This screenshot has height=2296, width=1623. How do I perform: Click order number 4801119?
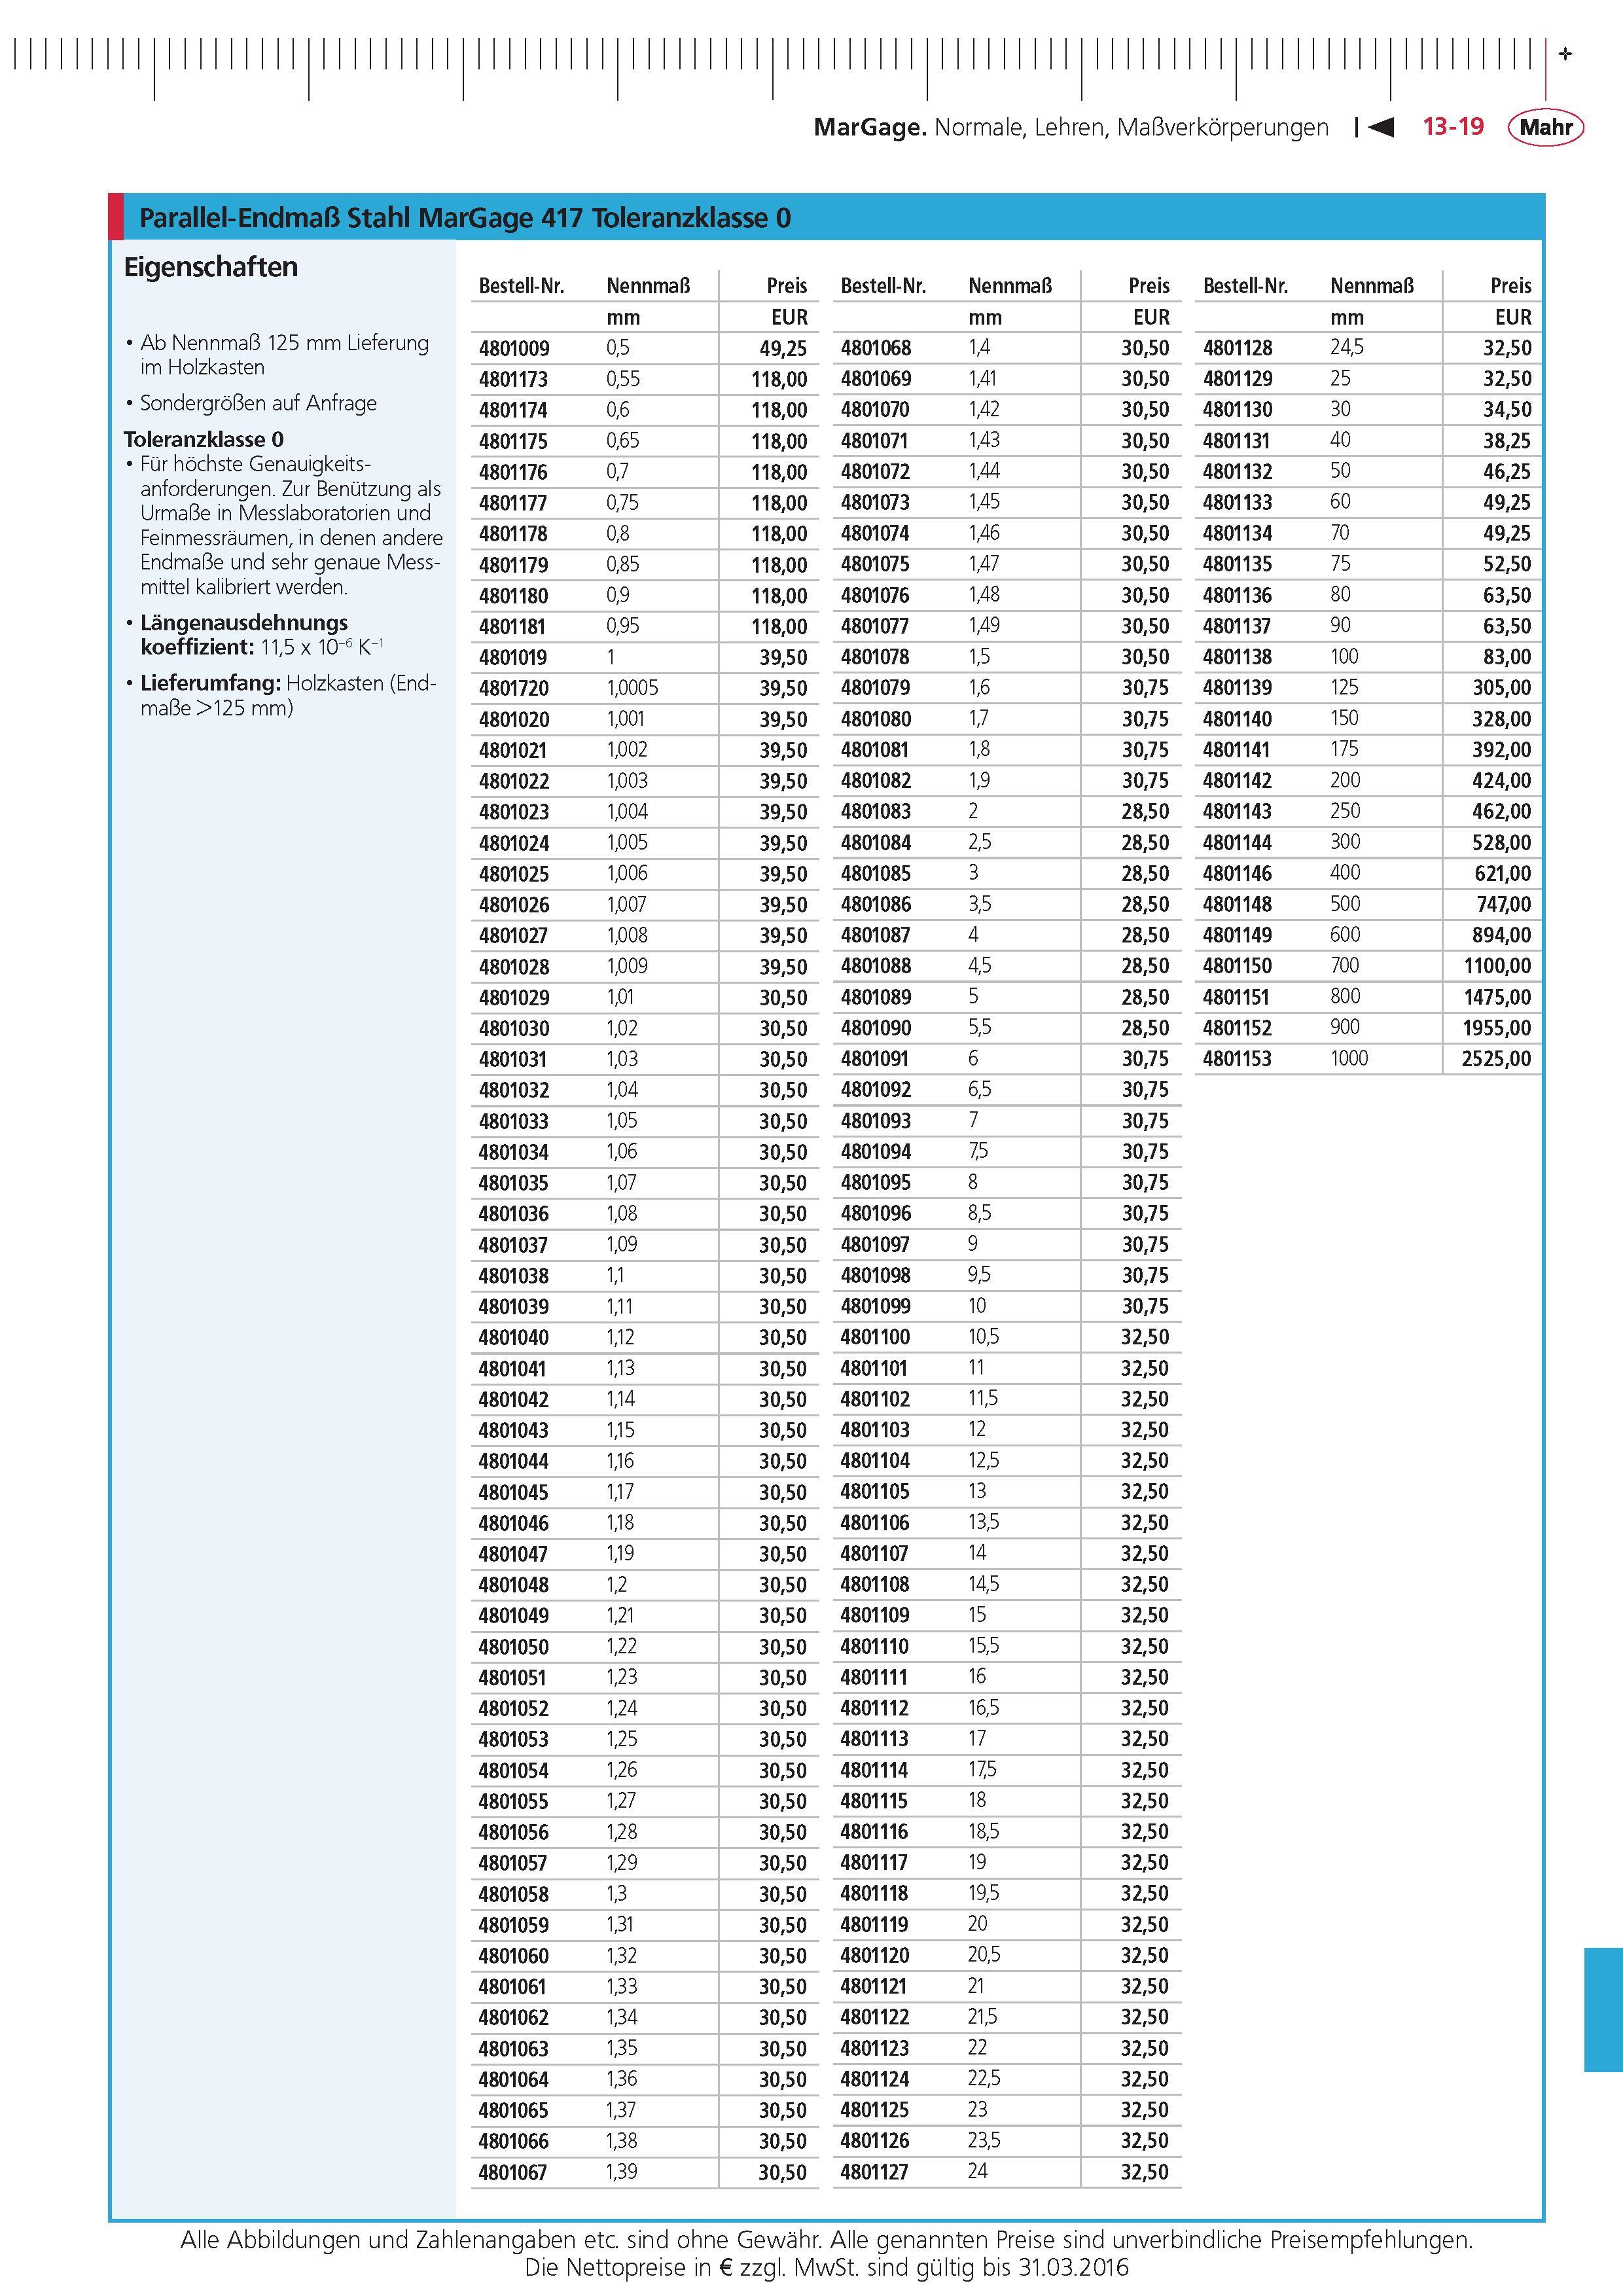pyautogui.click(x=876, y=1925)
